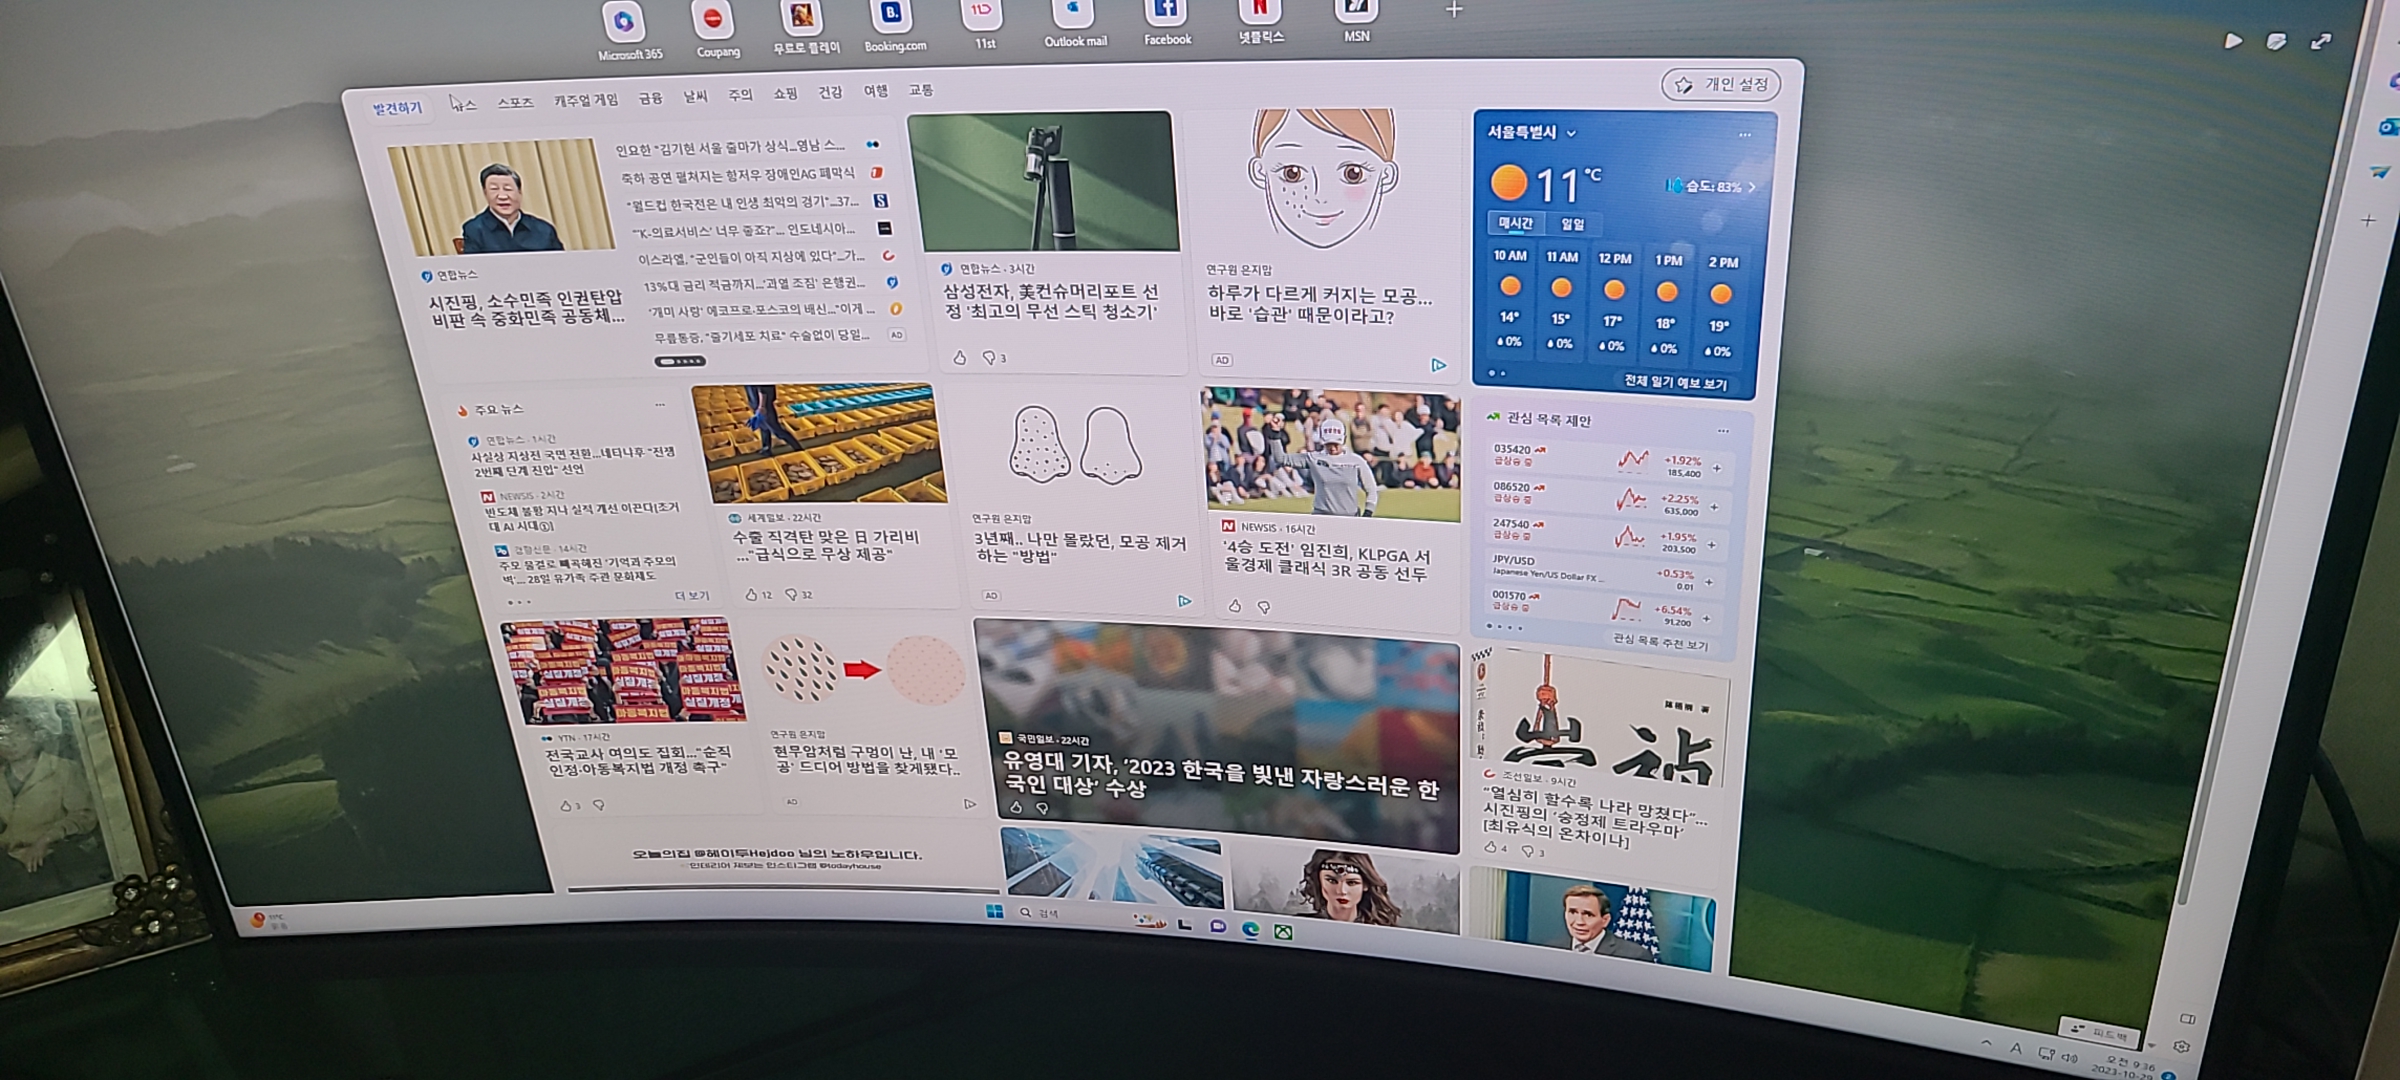Image resolution: width=2400 pixels, height=1080 pixels.
Task: Open the 전국교사 여의도 집회 thumbnail
Action: click(623, 670)
